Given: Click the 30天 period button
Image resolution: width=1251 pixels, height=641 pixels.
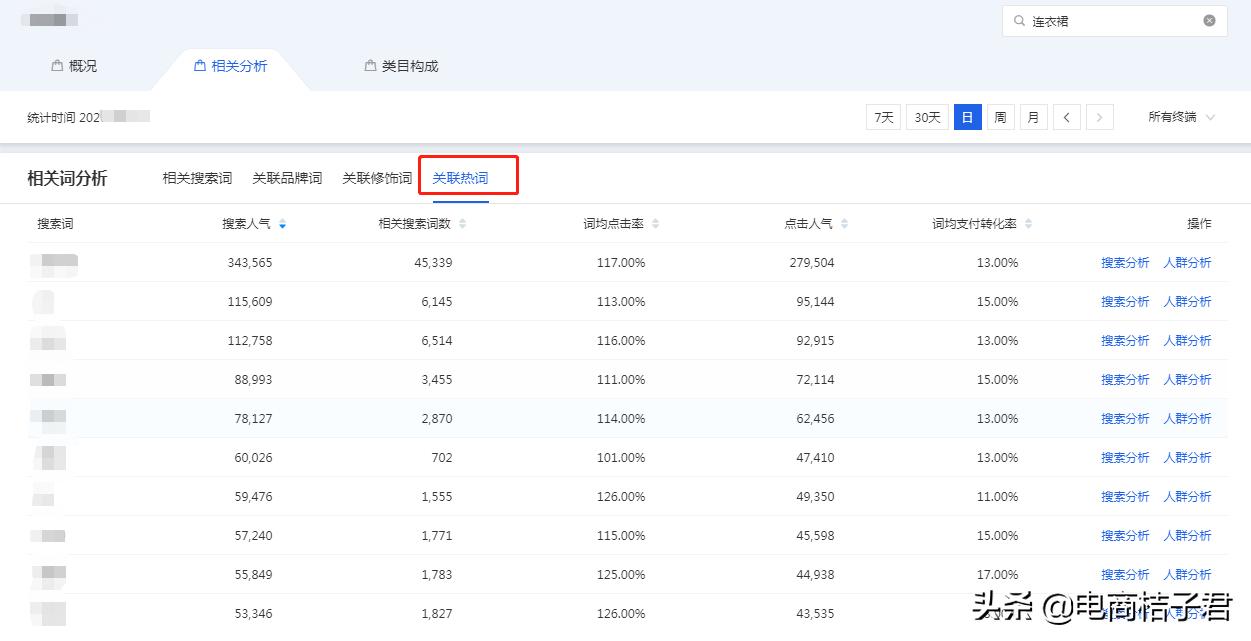Looking at the screenshot, I should pyautogui.click(x=926, y=116).
